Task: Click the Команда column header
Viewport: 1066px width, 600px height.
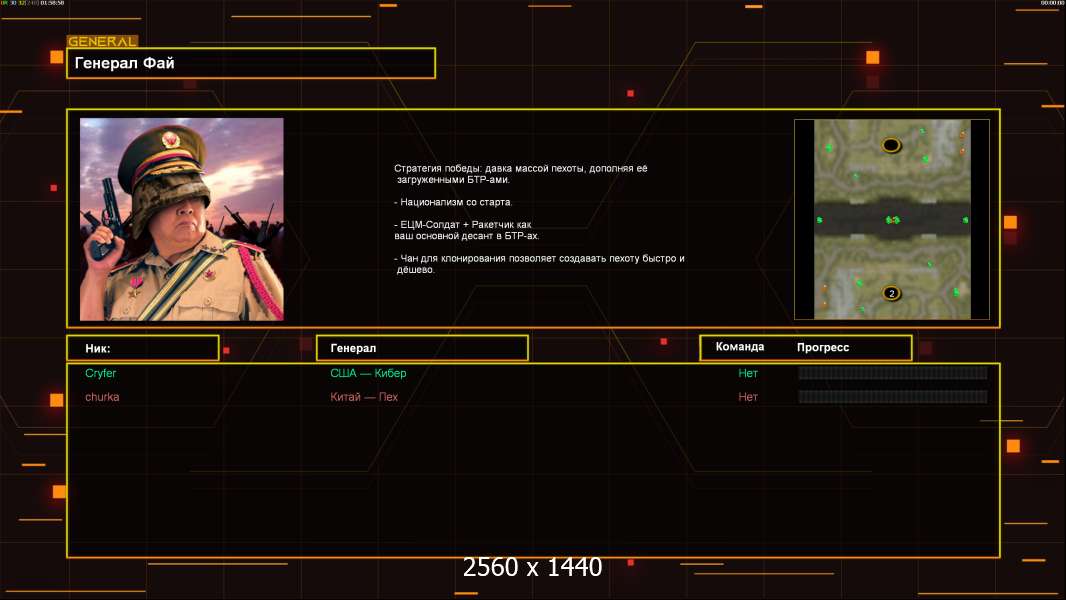Action: pyautogui.click(x=740, y=347)
